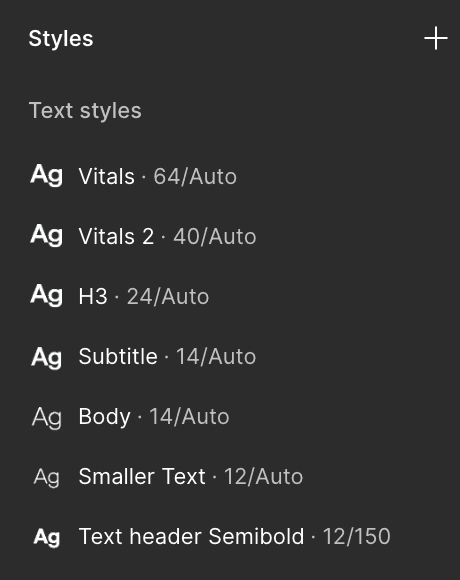
Task: Click the Styles panel heading
Action: pyautogui.click(x=61, y=39)
